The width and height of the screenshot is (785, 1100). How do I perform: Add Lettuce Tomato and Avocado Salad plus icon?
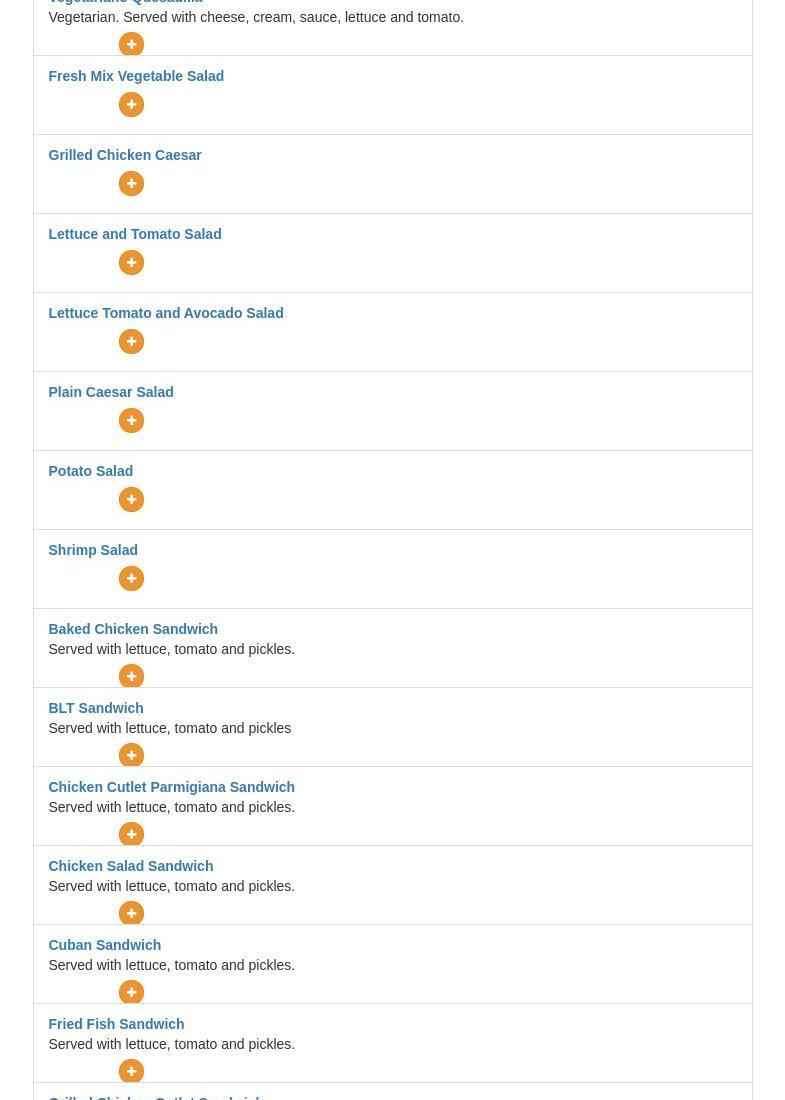(131, 342)
